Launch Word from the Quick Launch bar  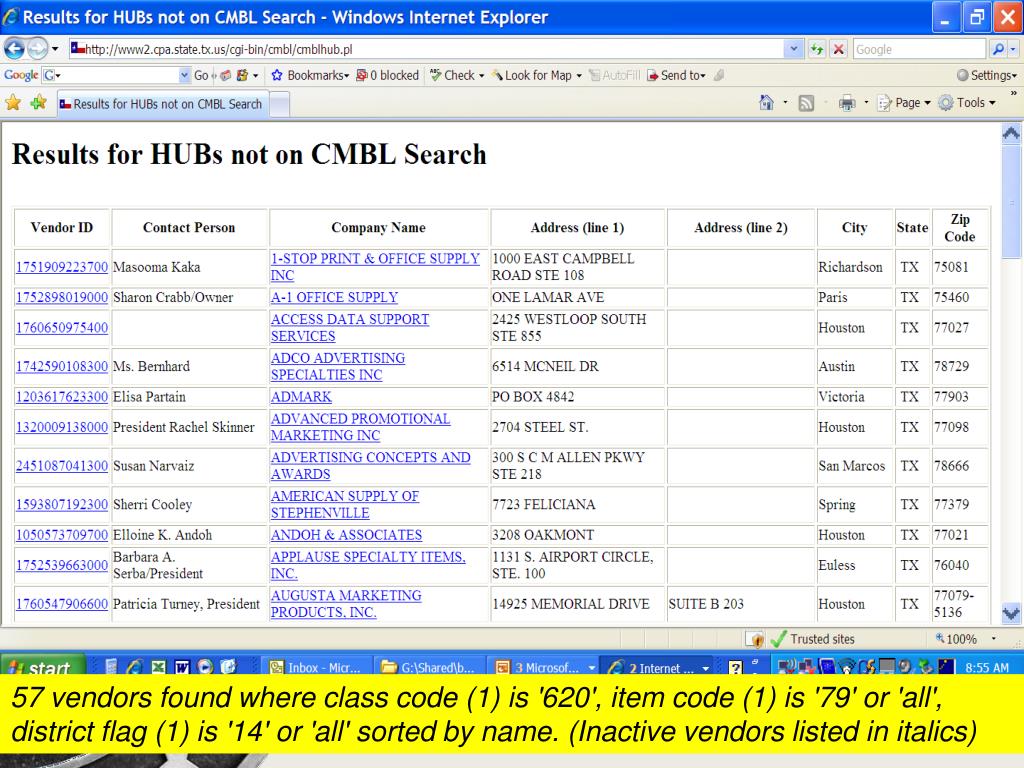[182, 667]
